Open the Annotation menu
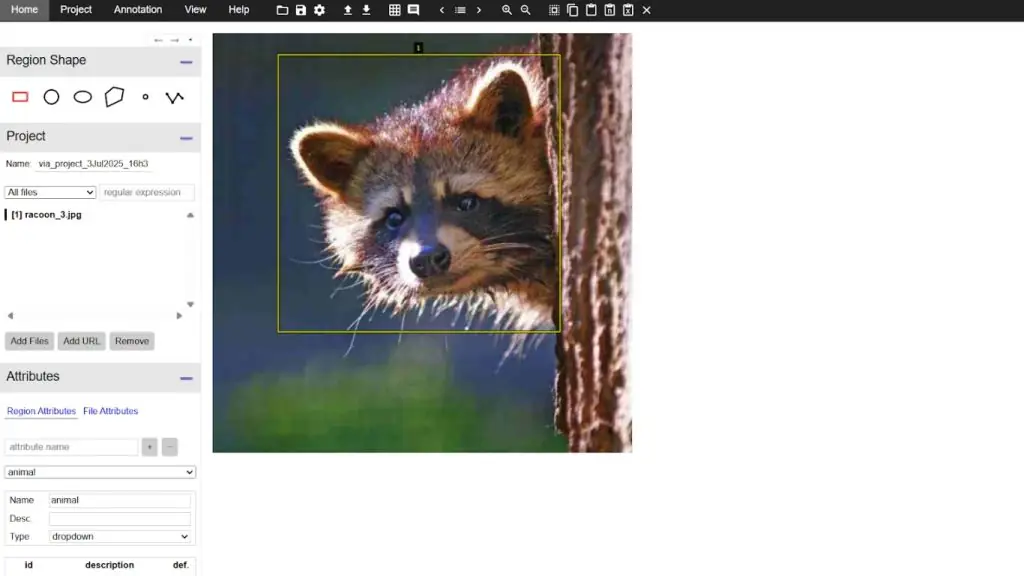 [138, 10]
